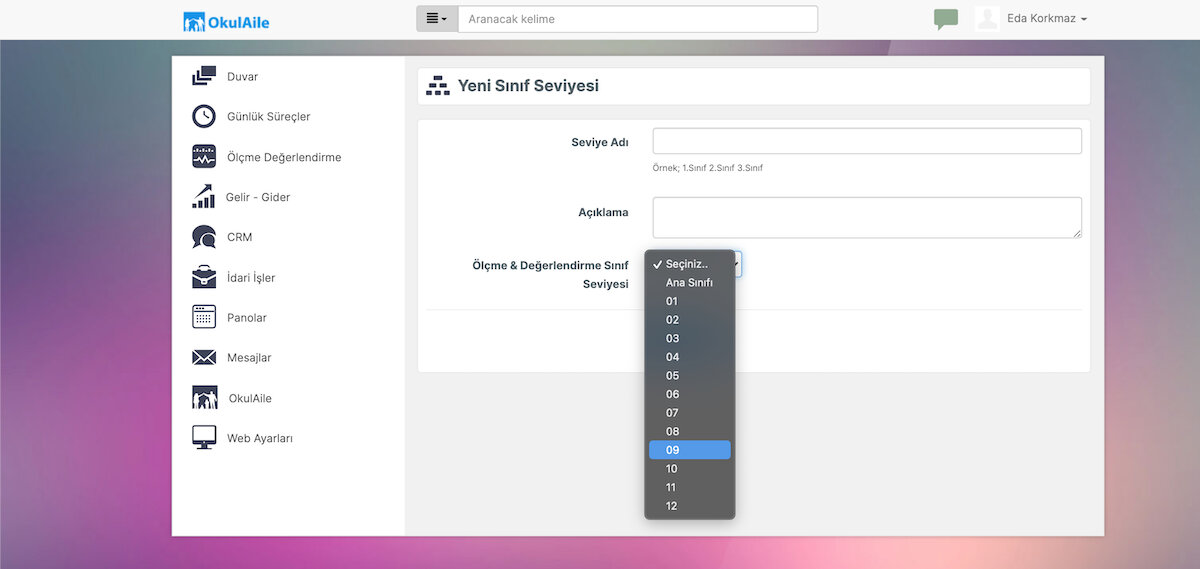Select Ana Sınıfı from the dropdown list
Viewport: 1200px width, 569px height.
pyautogui.click(x=690, y=283)
